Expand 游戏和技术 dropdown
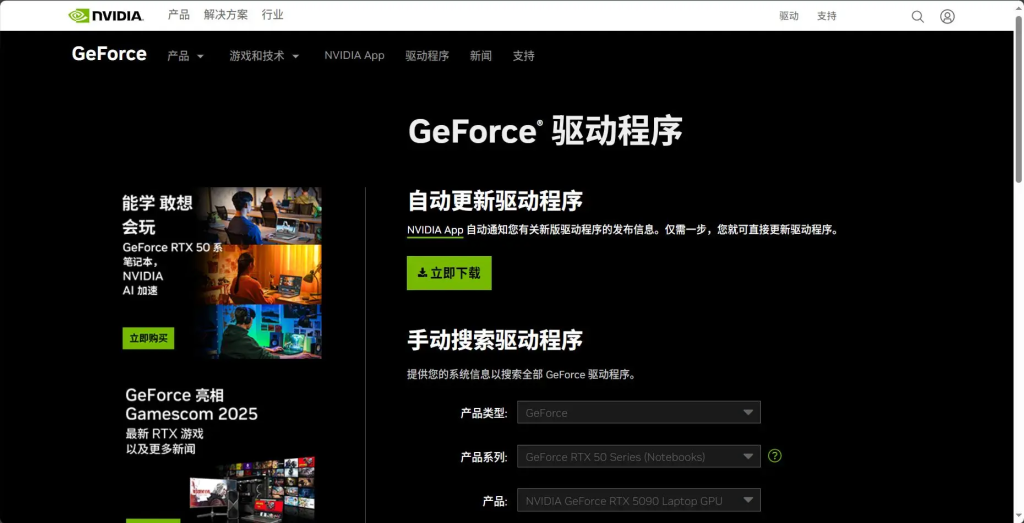 264,56
